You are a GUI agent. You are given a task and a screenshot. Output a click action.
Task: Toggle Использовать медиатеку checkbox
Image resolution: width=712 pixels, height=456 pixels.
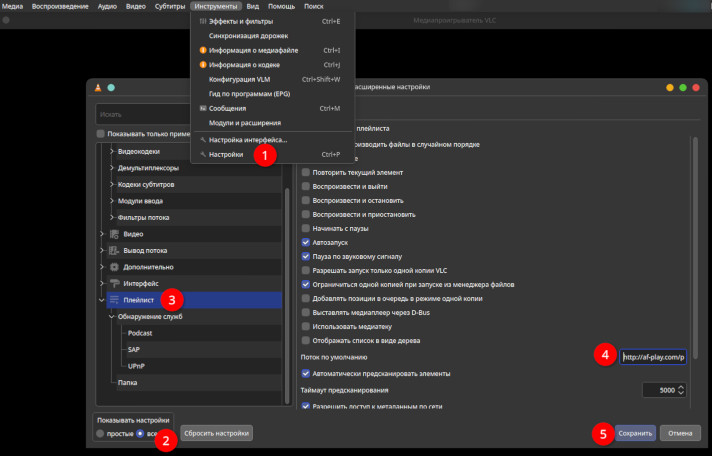click(x=306, y=326)
